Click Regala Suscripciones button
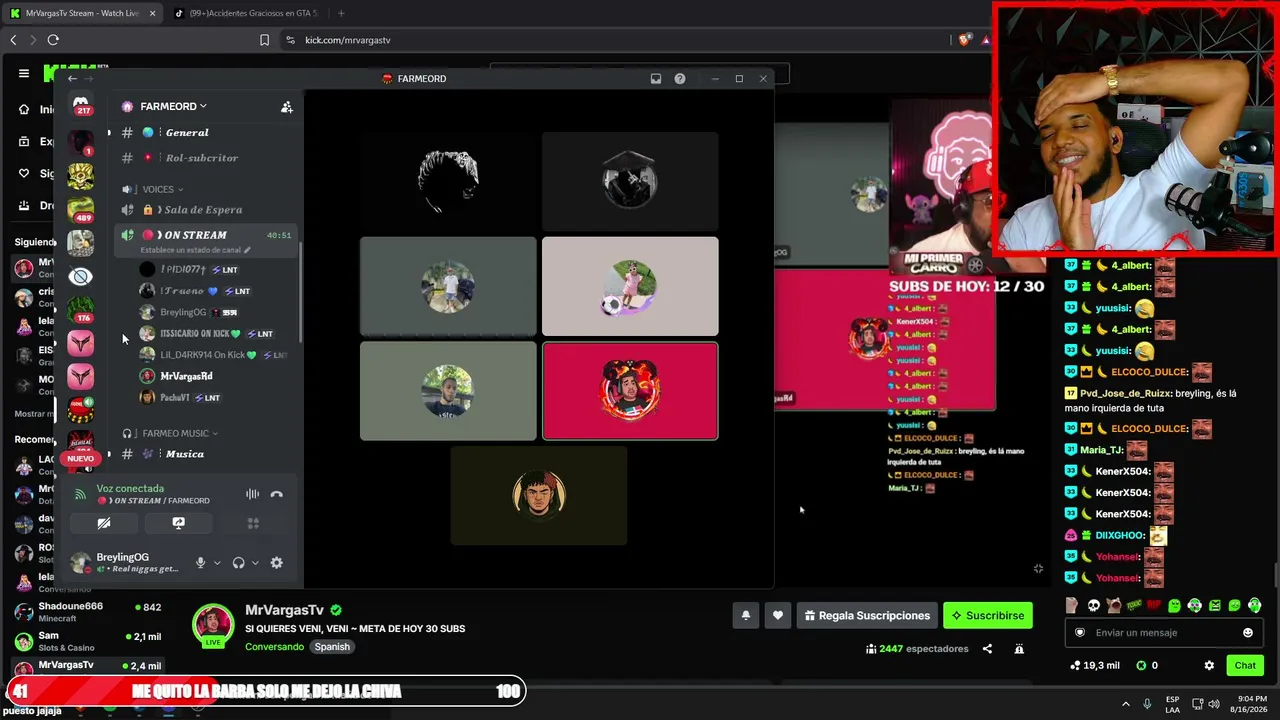The image size is (1280, 720). [867, 616]
